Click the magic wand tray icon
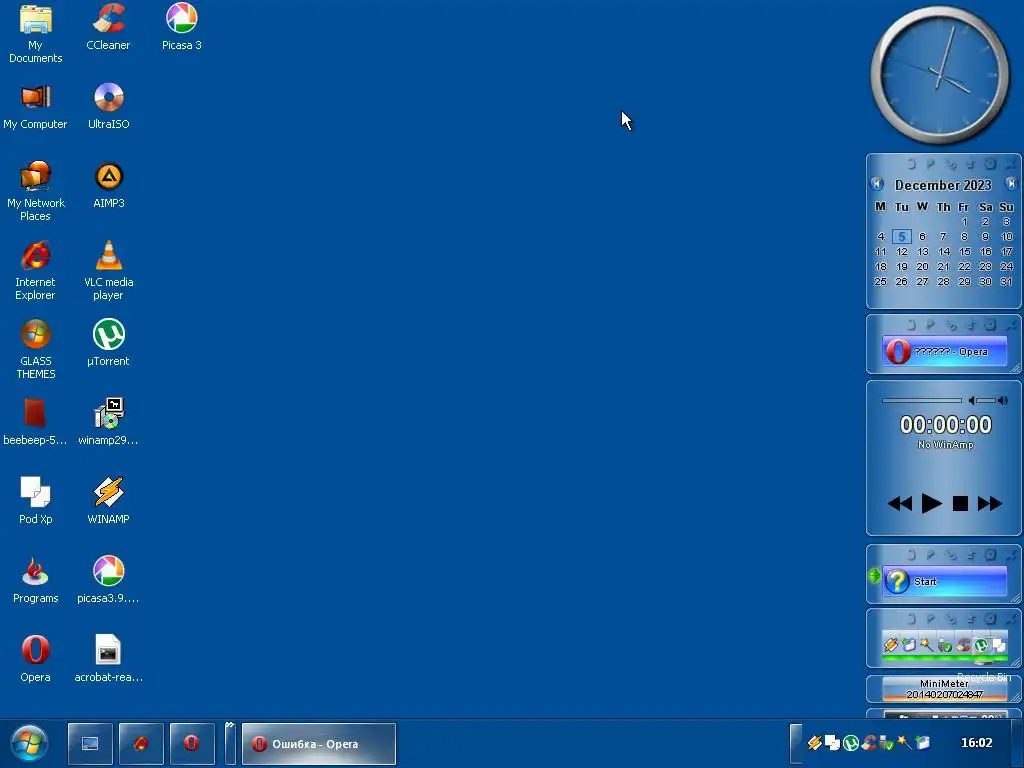 (904, 743)
